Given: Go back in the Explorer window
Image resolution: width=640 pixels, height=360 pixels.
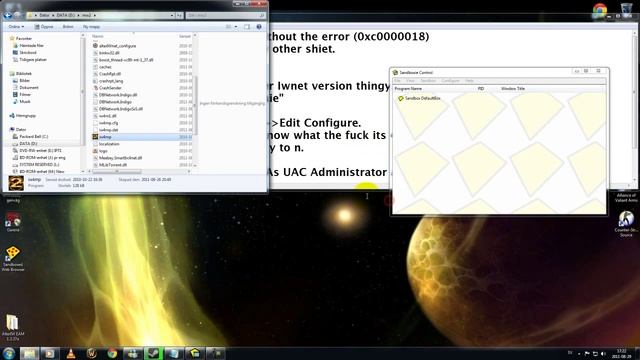Looking at the screenshot, I should 8,16.
